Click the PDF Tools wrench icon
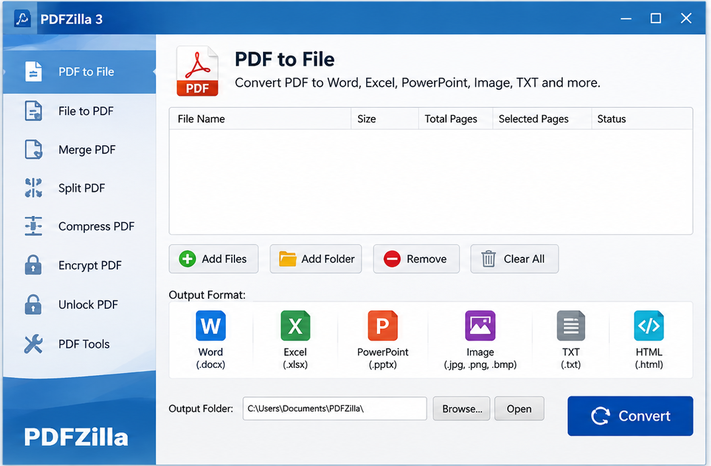This screenshot has height=466, width=711. (33, 344)
